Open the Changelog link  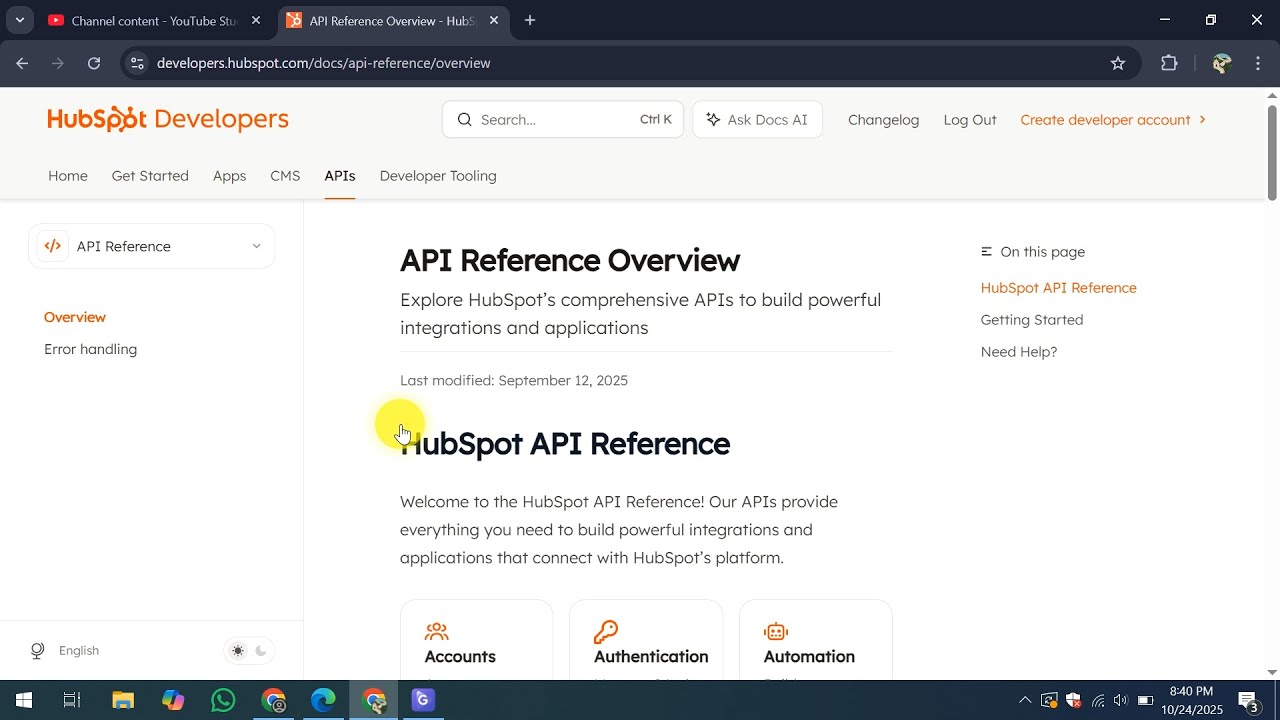(883, 120)
